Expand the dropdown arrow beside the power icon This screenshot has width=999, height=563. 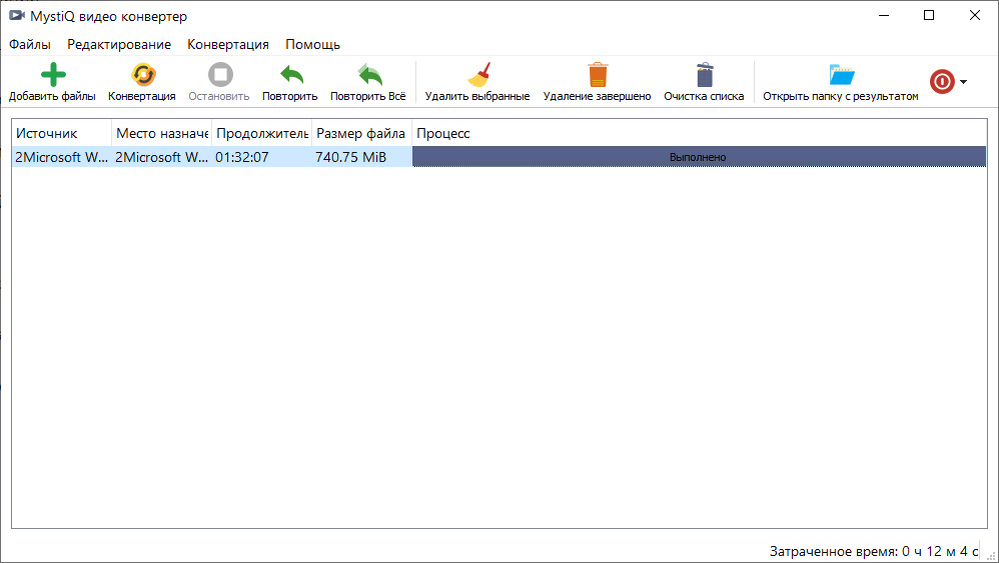pos(963,82)
